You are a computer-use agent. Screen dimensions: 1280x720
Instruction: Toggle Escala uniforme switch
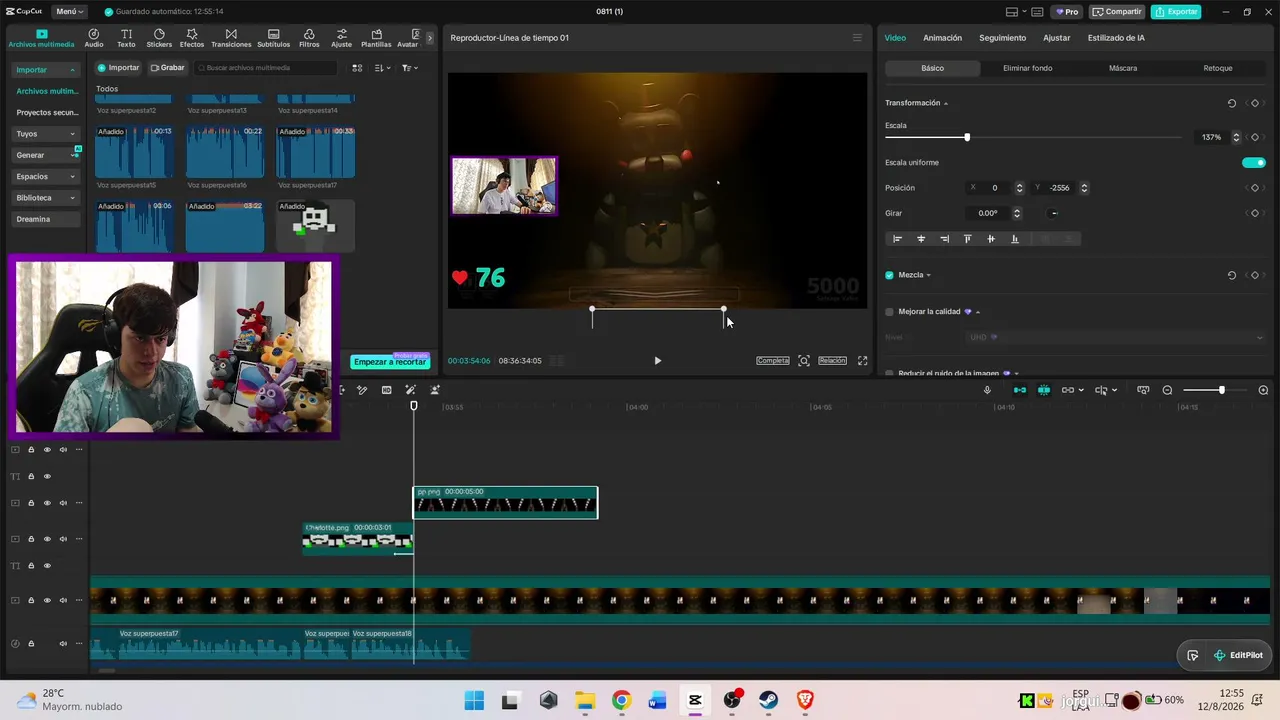(x=1253, y=162)
